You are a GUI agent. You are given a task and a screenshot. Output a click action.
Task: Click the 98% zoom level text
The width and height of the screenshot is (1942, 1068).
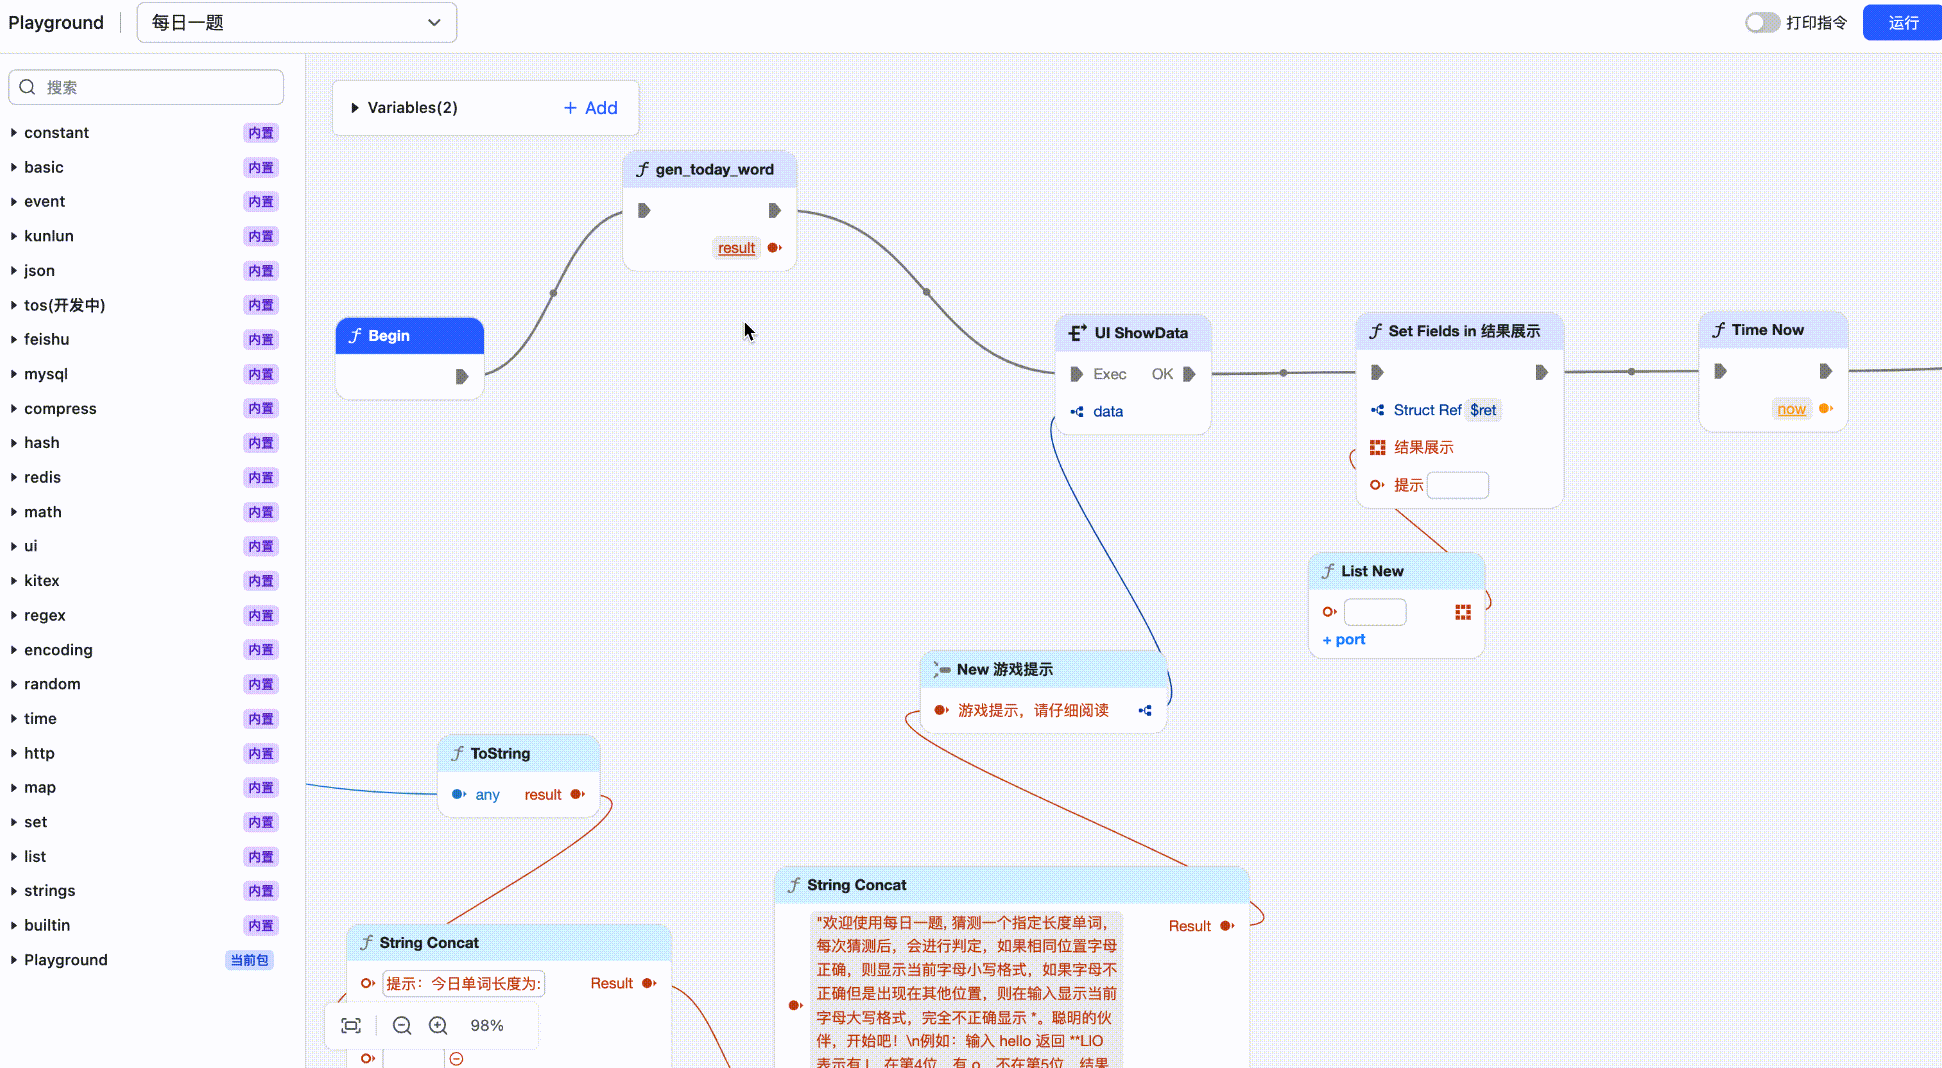click(487, 1026)
